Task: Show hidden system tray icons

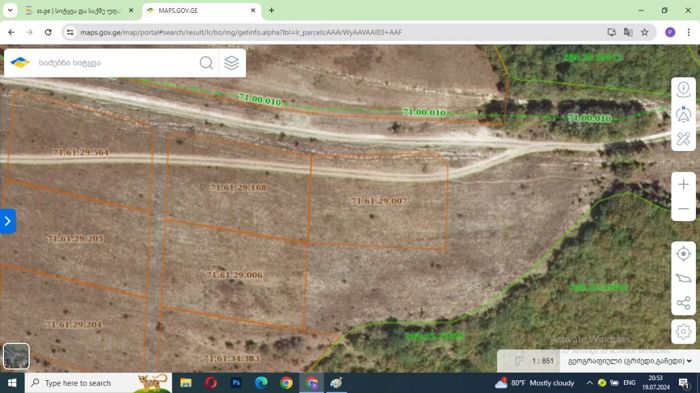Action: [589, 383]
